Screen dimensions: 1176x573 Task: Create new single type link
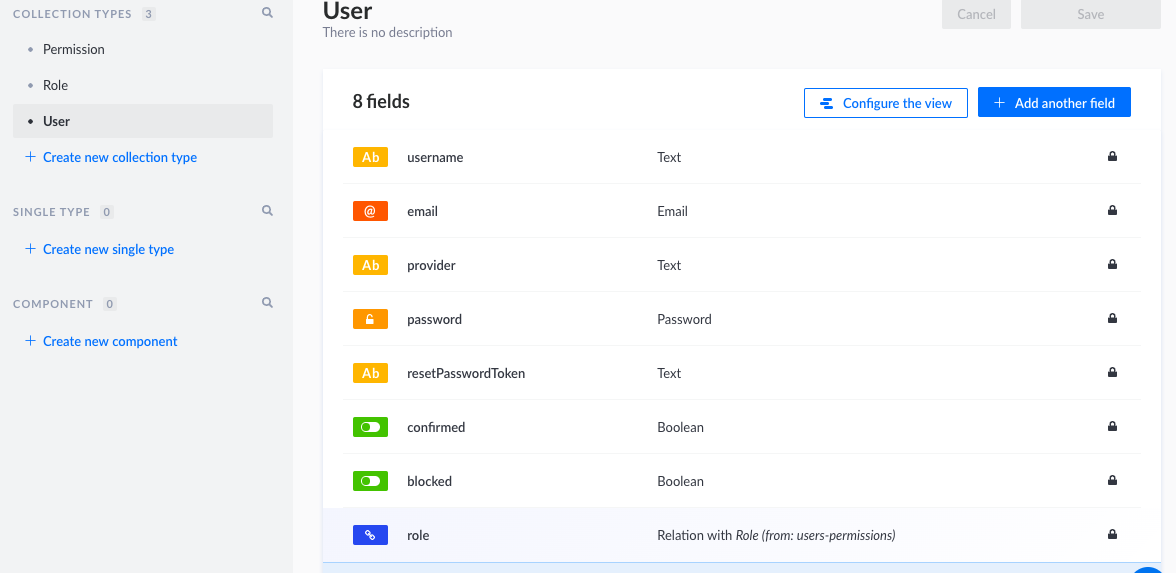(108, 249)
